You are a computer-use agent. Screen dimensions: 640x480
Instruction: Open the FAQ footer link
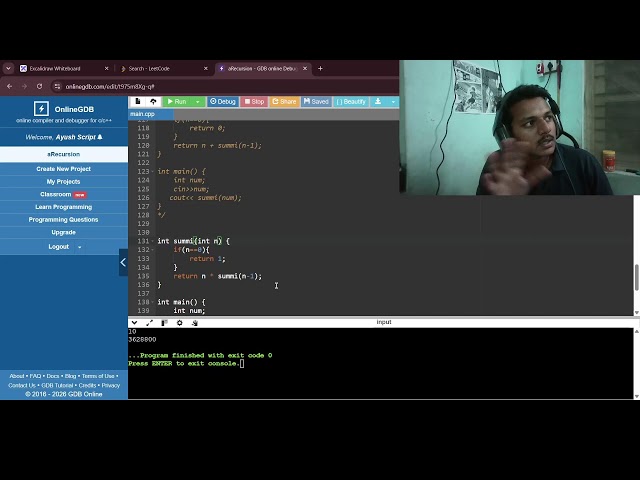tap(35, 376)
